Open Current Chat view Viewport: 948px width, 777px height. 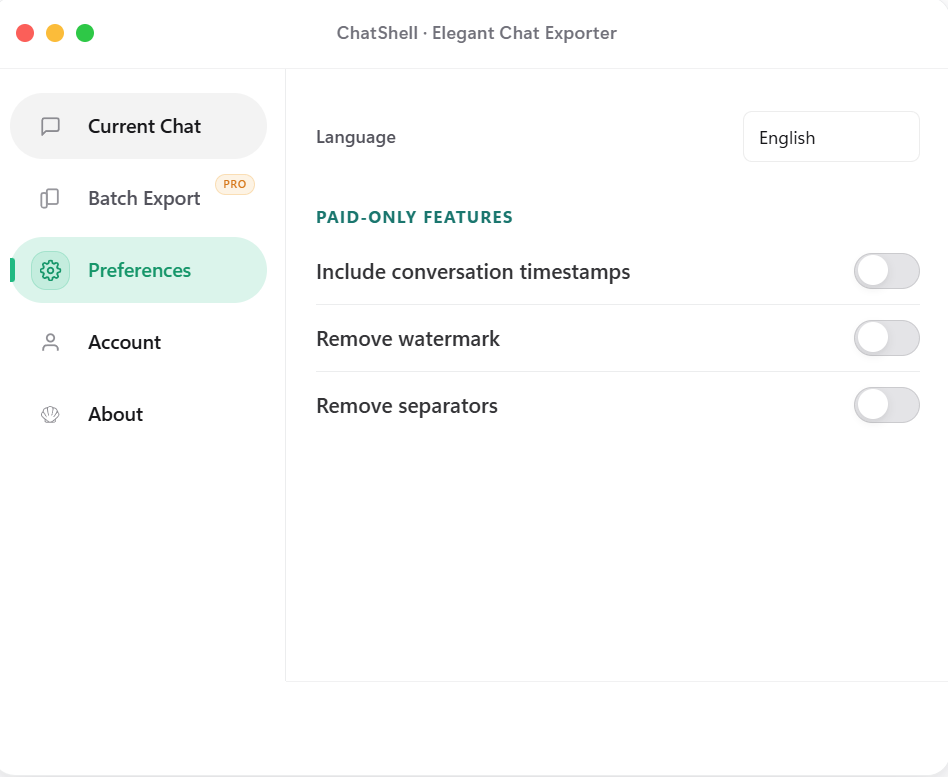click(144, 126)
